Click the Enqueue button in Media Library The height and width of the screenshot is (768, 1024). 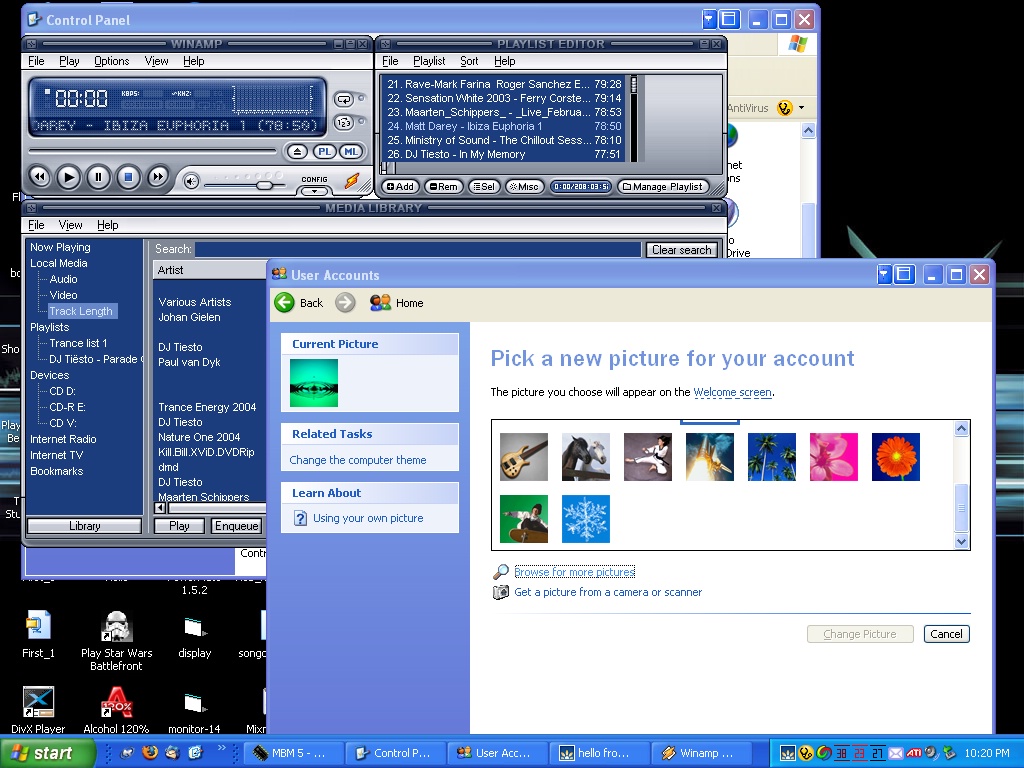click(x=236, y=526)
